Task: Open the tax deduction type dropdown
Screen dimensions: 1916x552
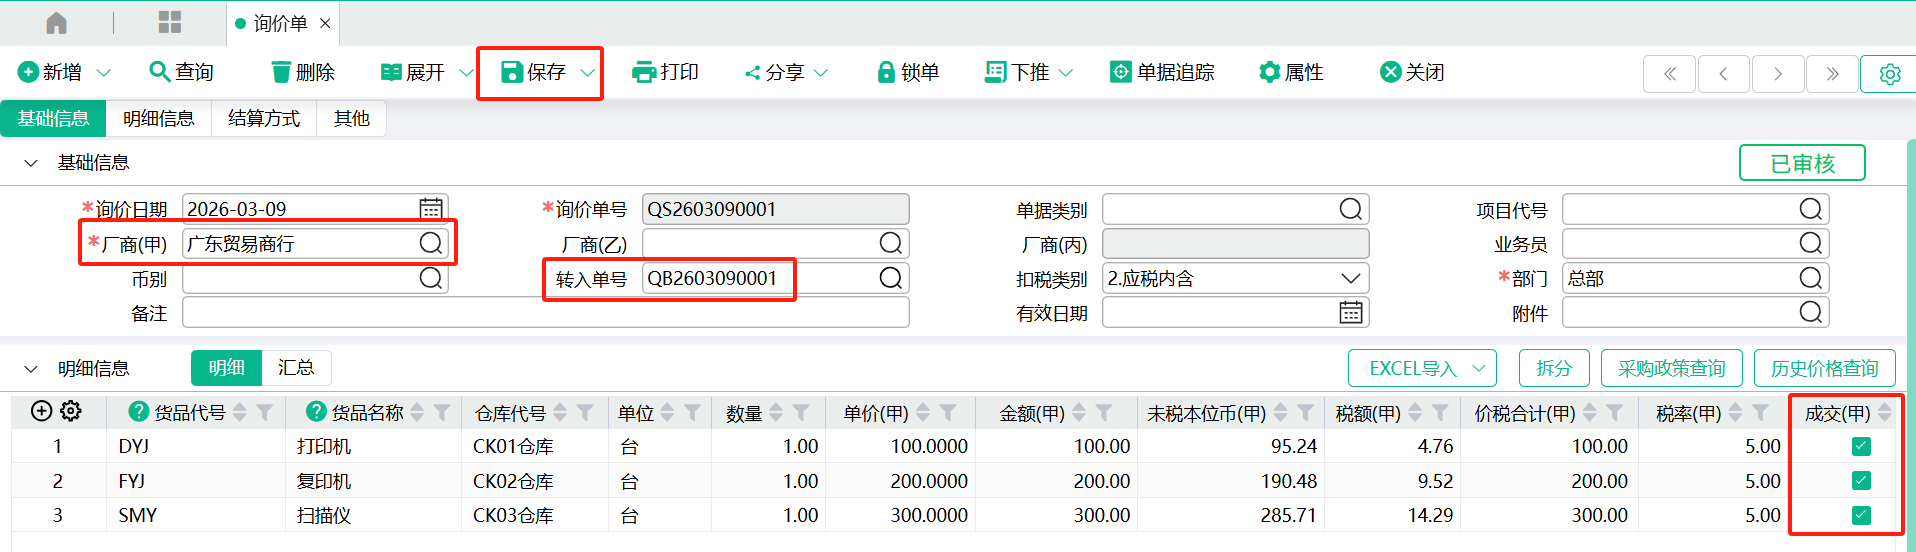Action: pyautogui.click(x=1350, y=278)
